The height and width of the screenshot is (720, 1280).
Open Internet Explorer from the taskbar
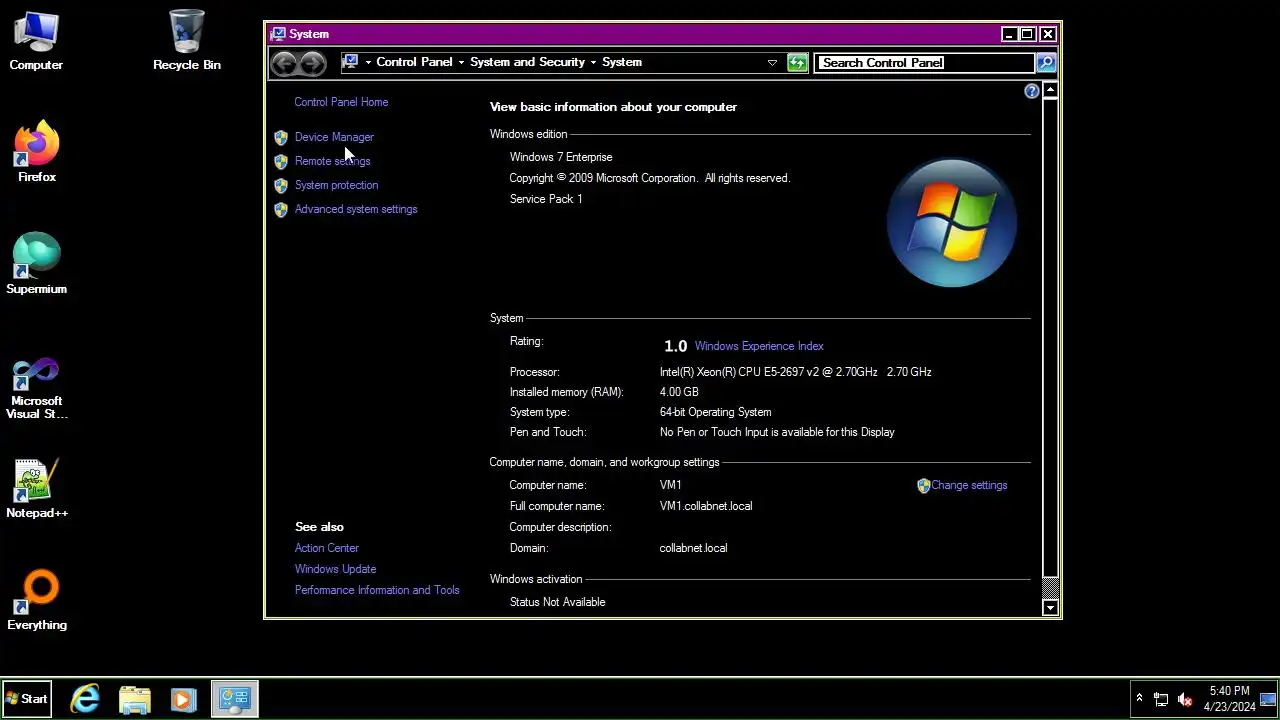pos(85,699)
